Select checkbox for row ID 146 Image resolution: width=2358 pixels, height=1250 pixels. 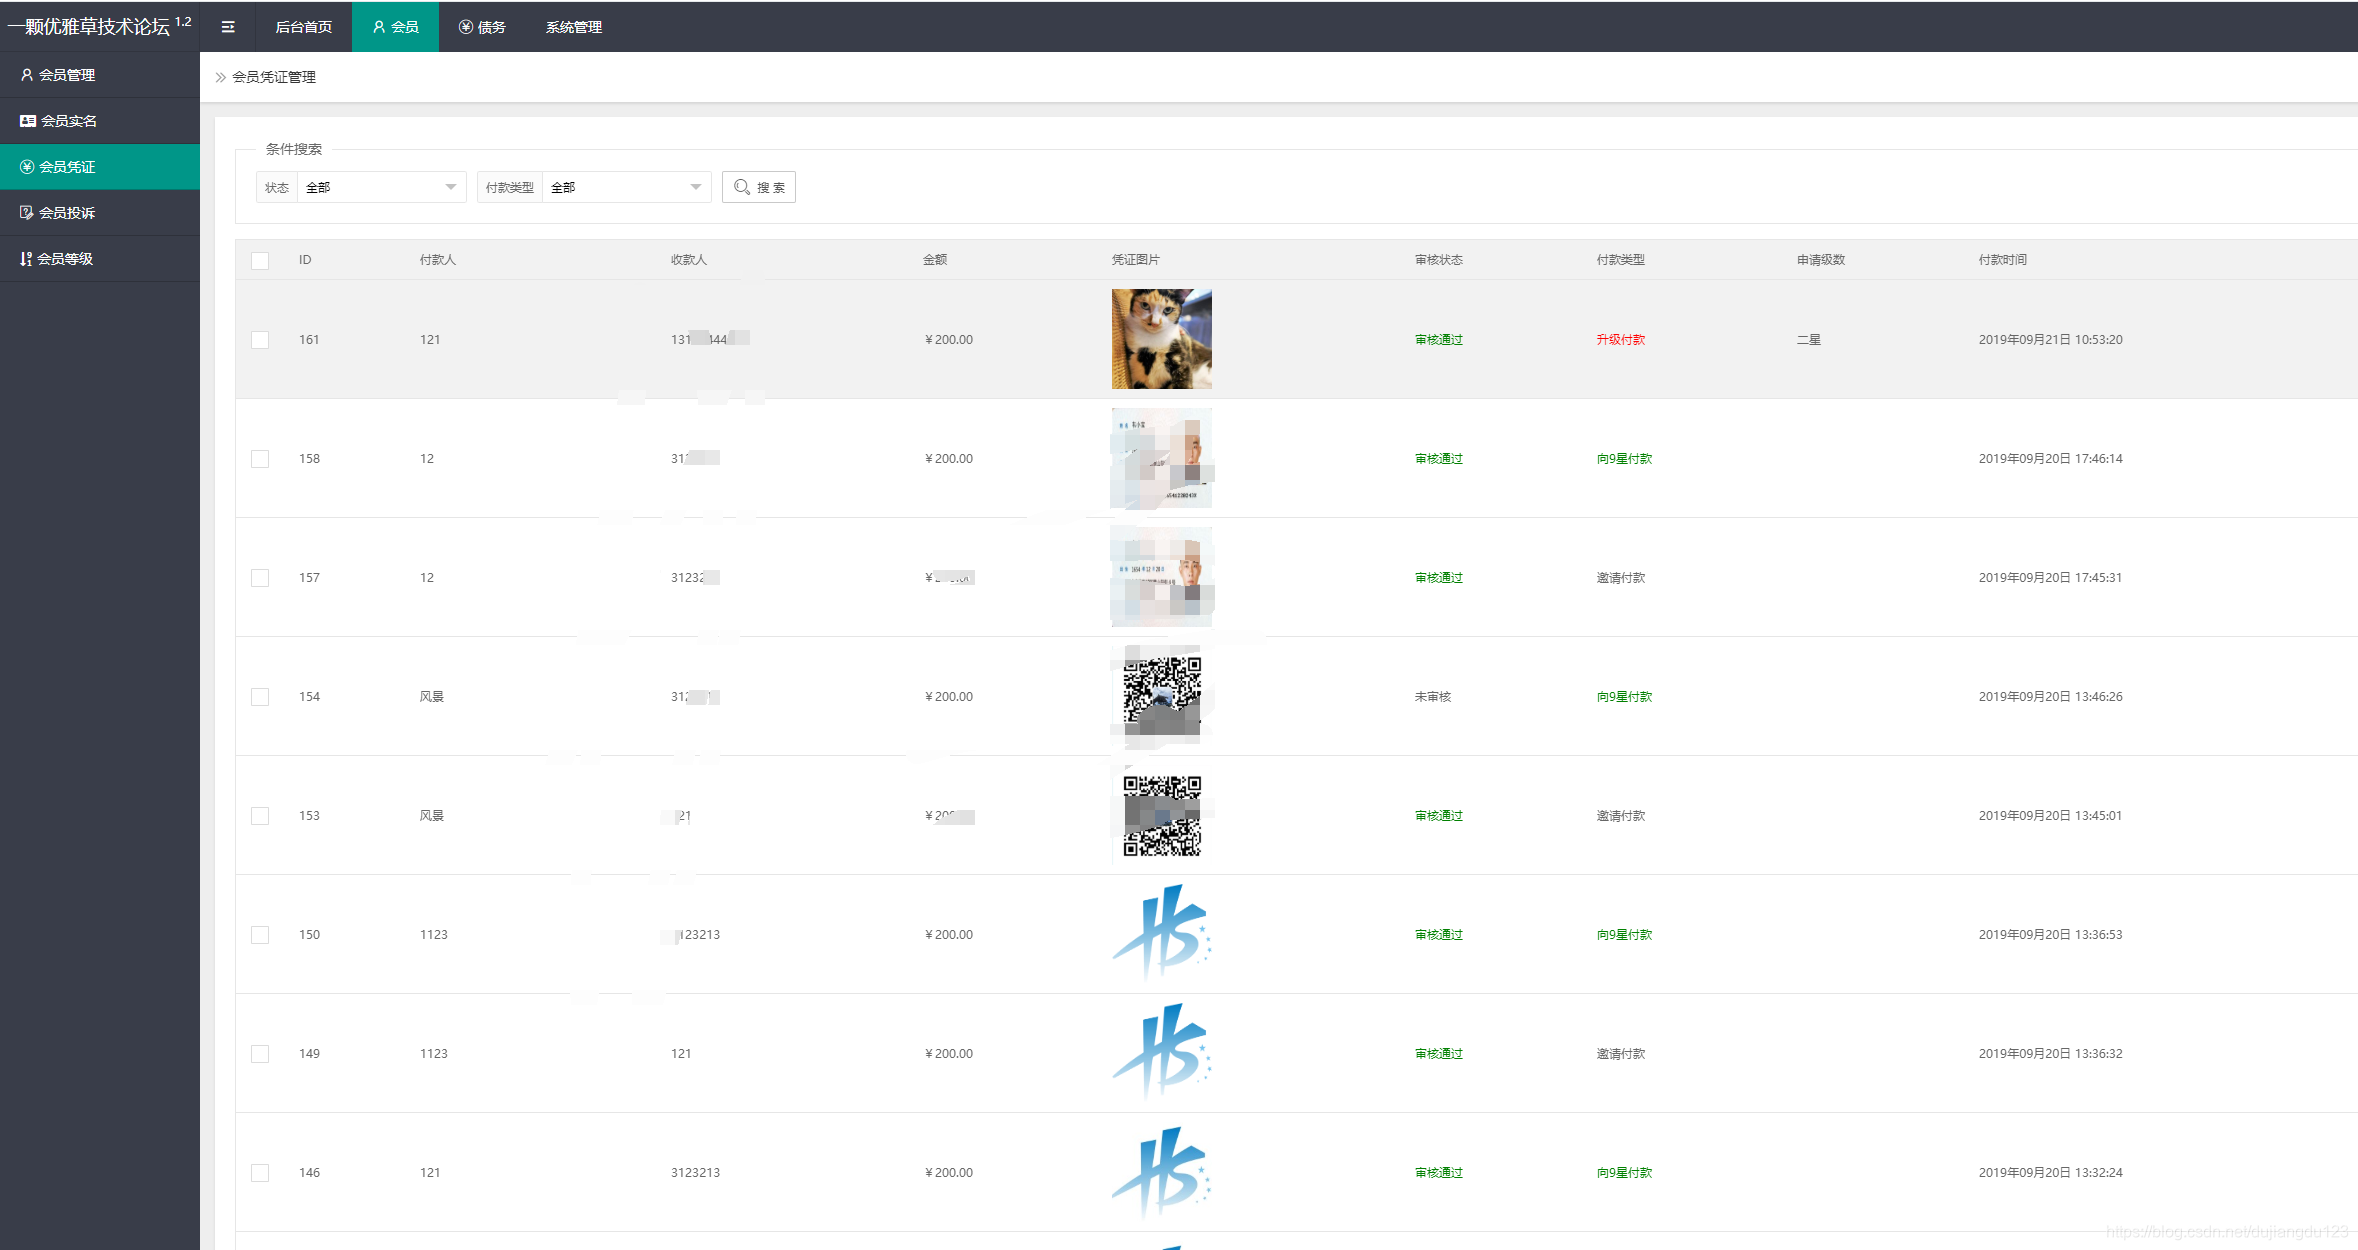coord(260,1173)
